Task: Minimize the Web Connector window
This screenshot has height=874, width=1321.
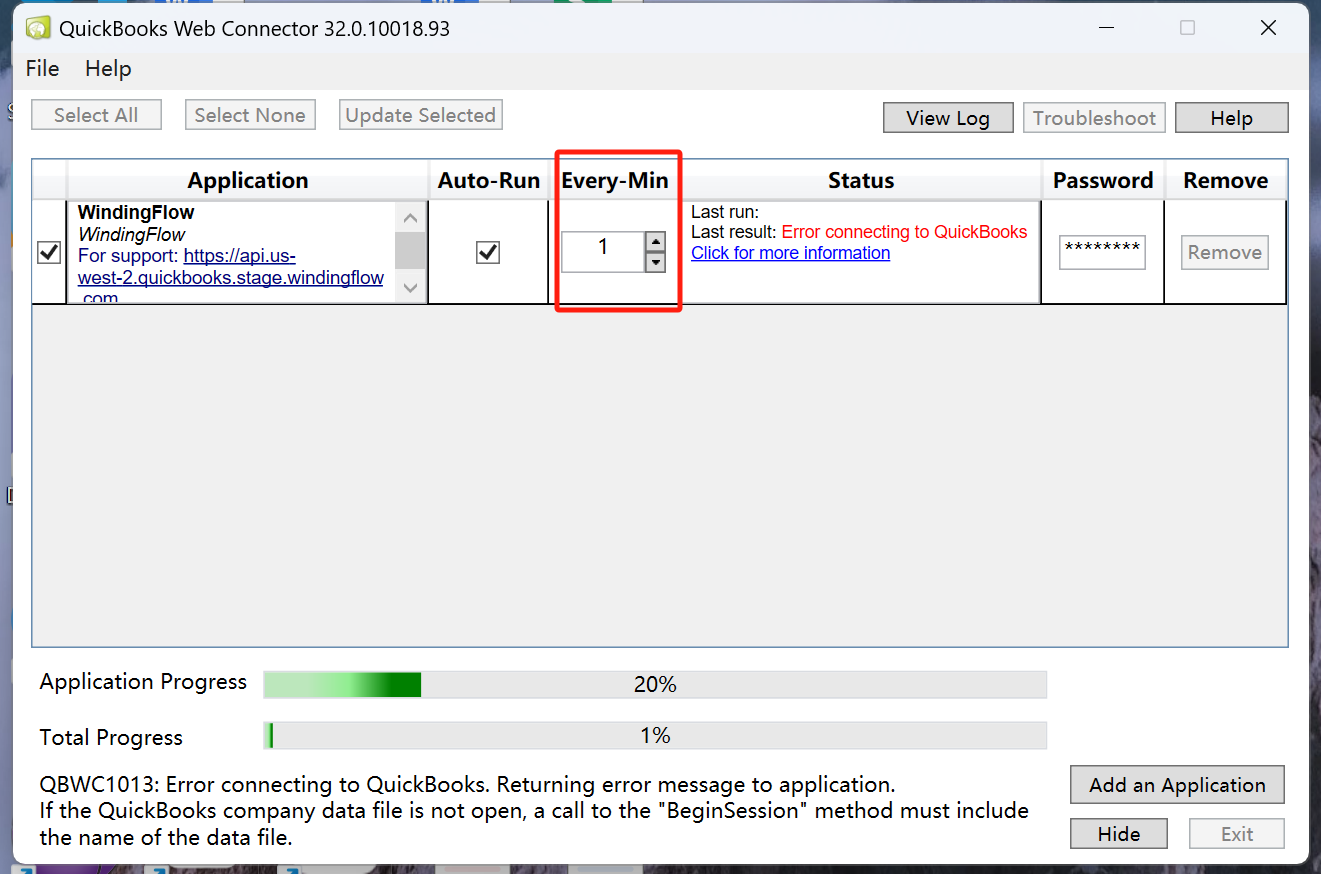Action: (x=1106, y=28)
